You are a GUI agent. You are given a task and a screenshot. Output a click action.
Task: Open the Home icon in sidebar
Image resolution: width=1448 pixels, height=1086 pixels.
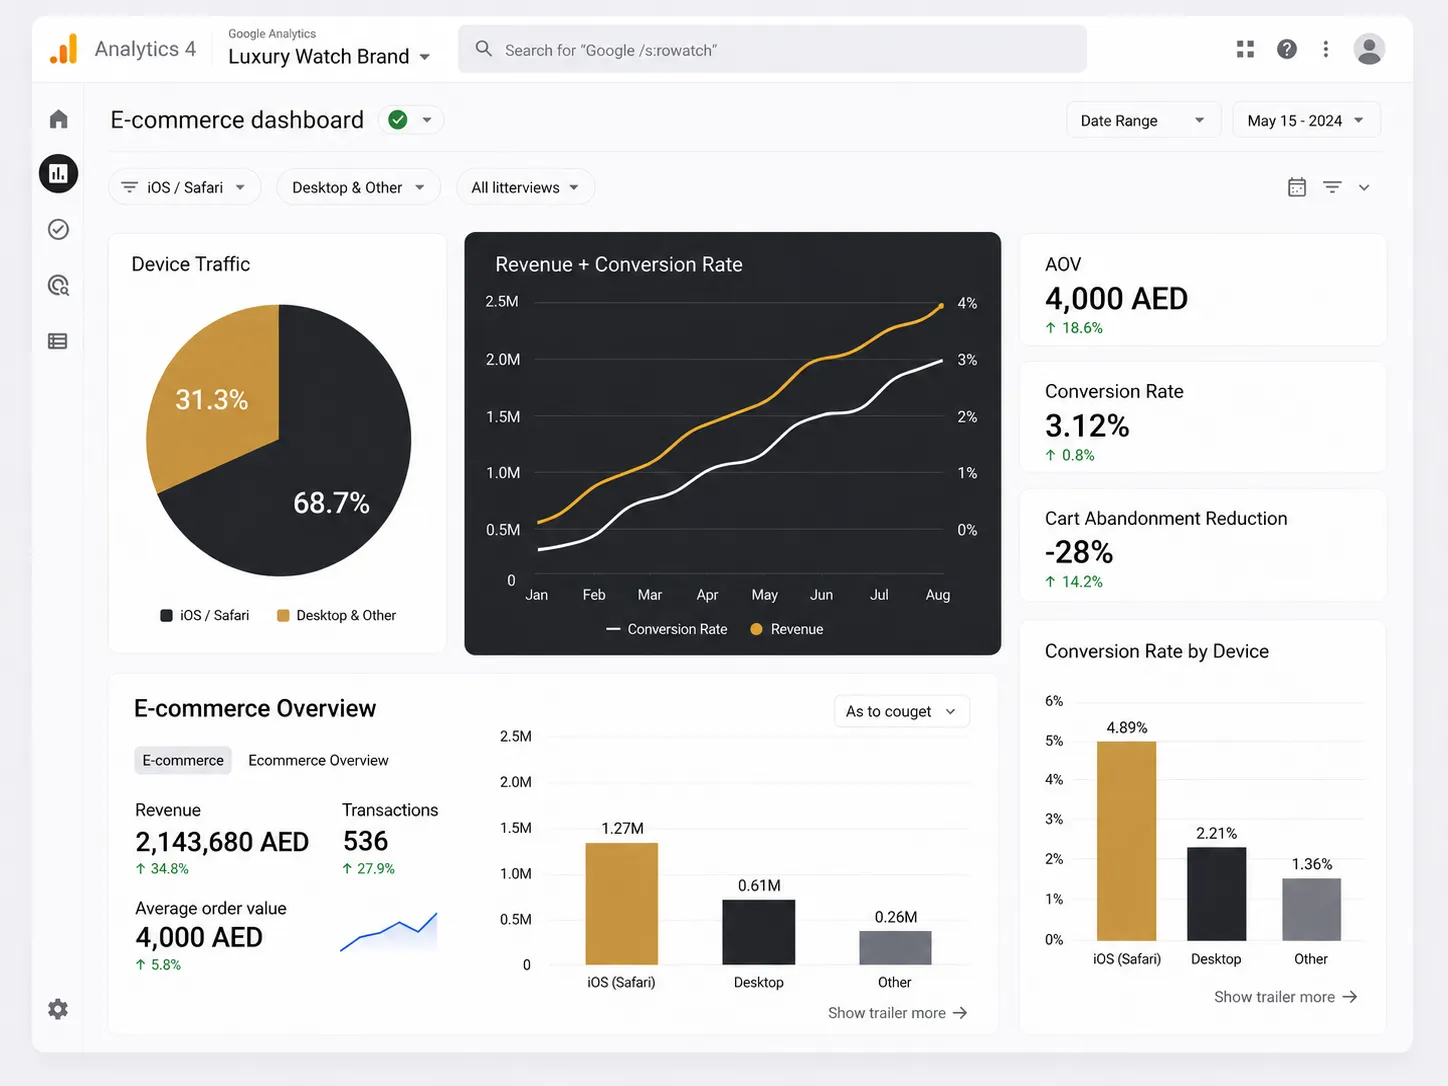click(x=58, y=119)
